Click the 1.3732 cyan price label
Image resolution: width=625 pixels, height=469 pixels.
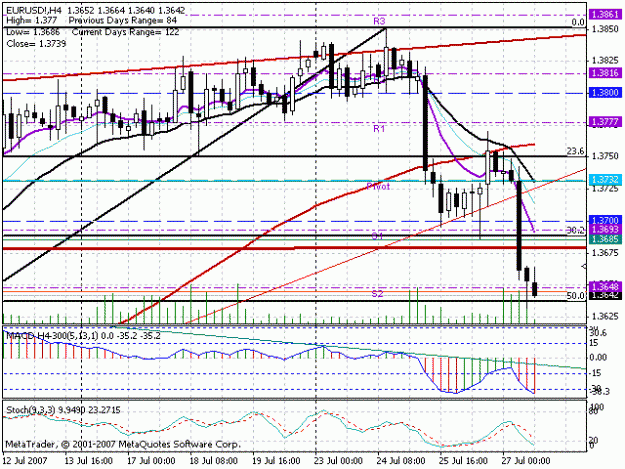pos(605,180)
